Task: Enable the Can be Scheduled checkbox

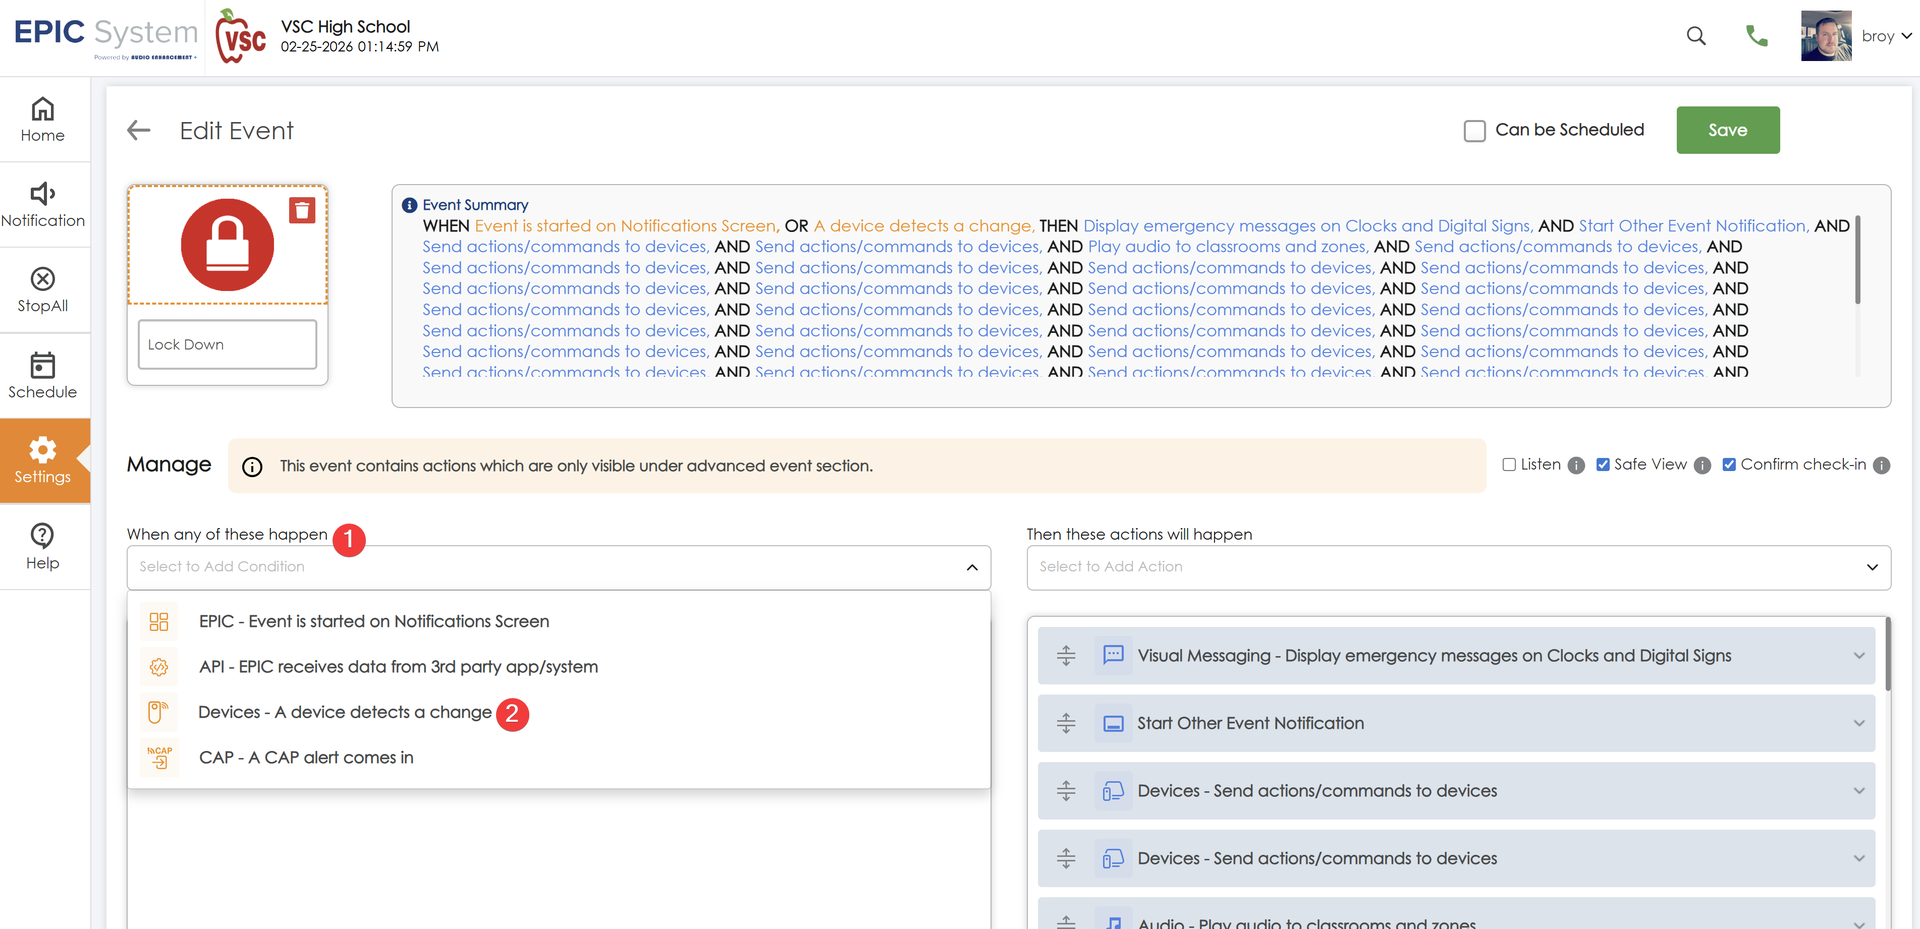Action: click(1474, 131)
